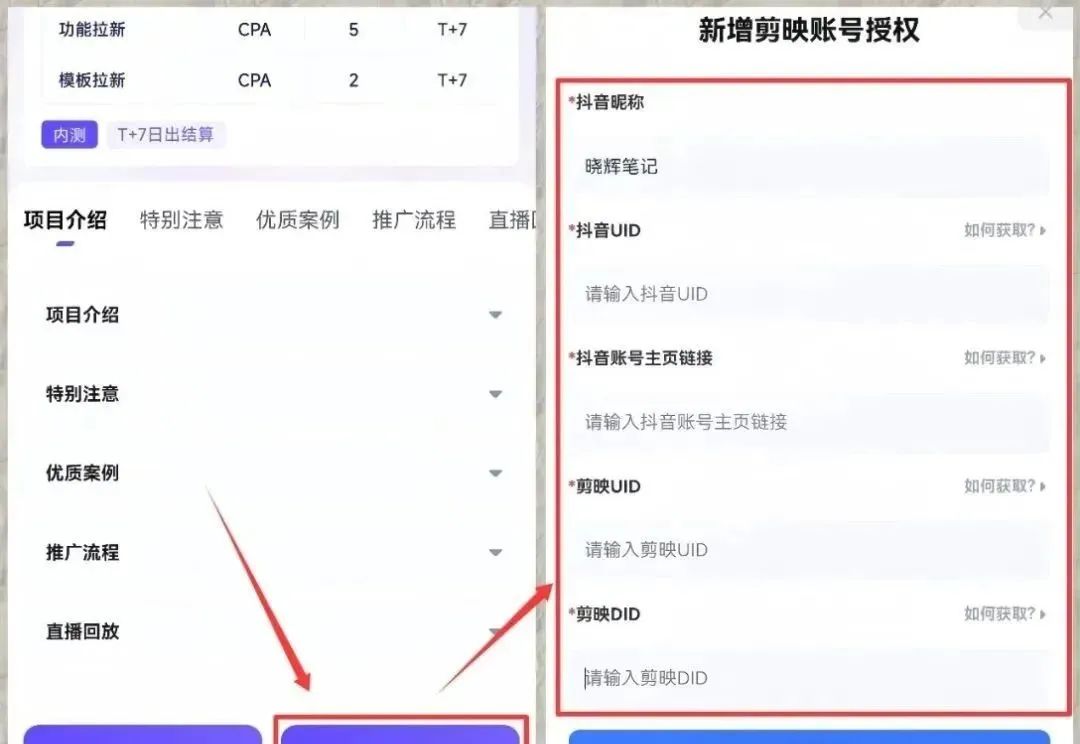Image resolution: width=1080 pixels, height=744 pixels.
Task: Click the *抖音昵称 field label
Action: pos(606,102)
